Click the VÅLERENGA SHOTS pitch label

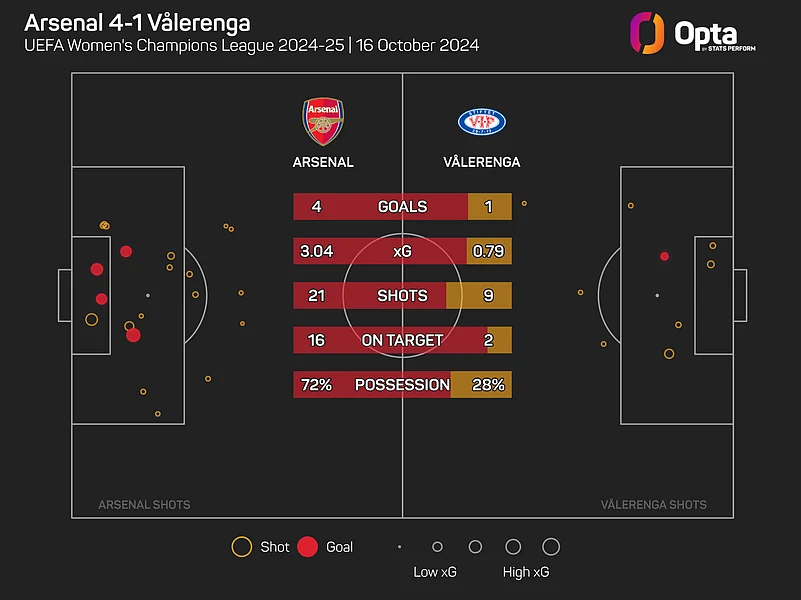tap(653, 505)
